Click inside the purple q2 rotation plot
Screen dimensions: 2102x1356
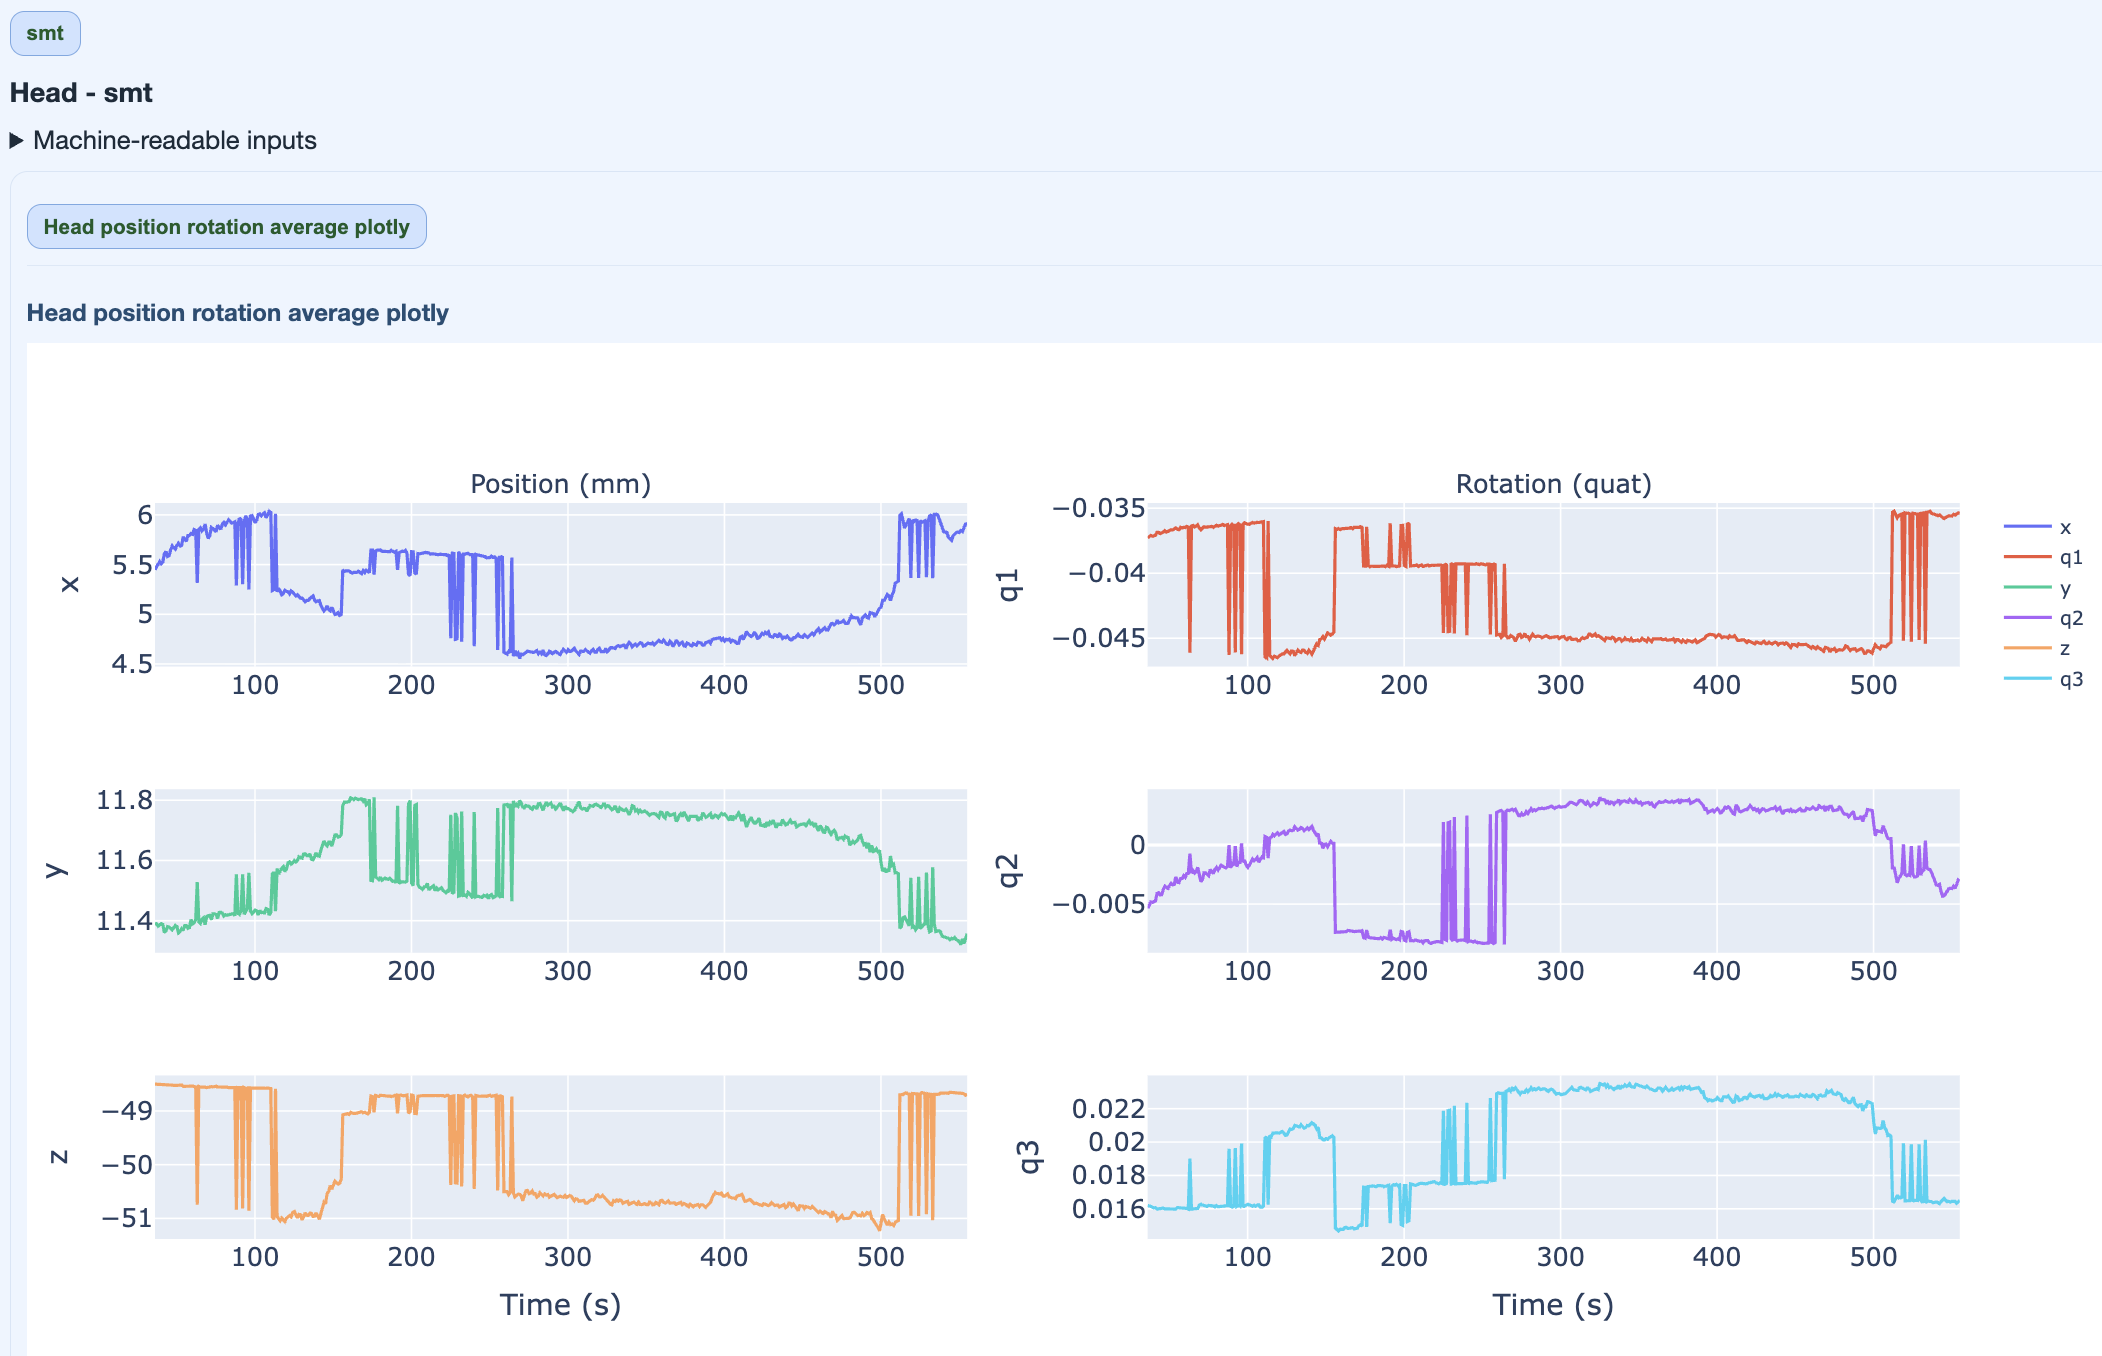click(x=1552, y=870)
